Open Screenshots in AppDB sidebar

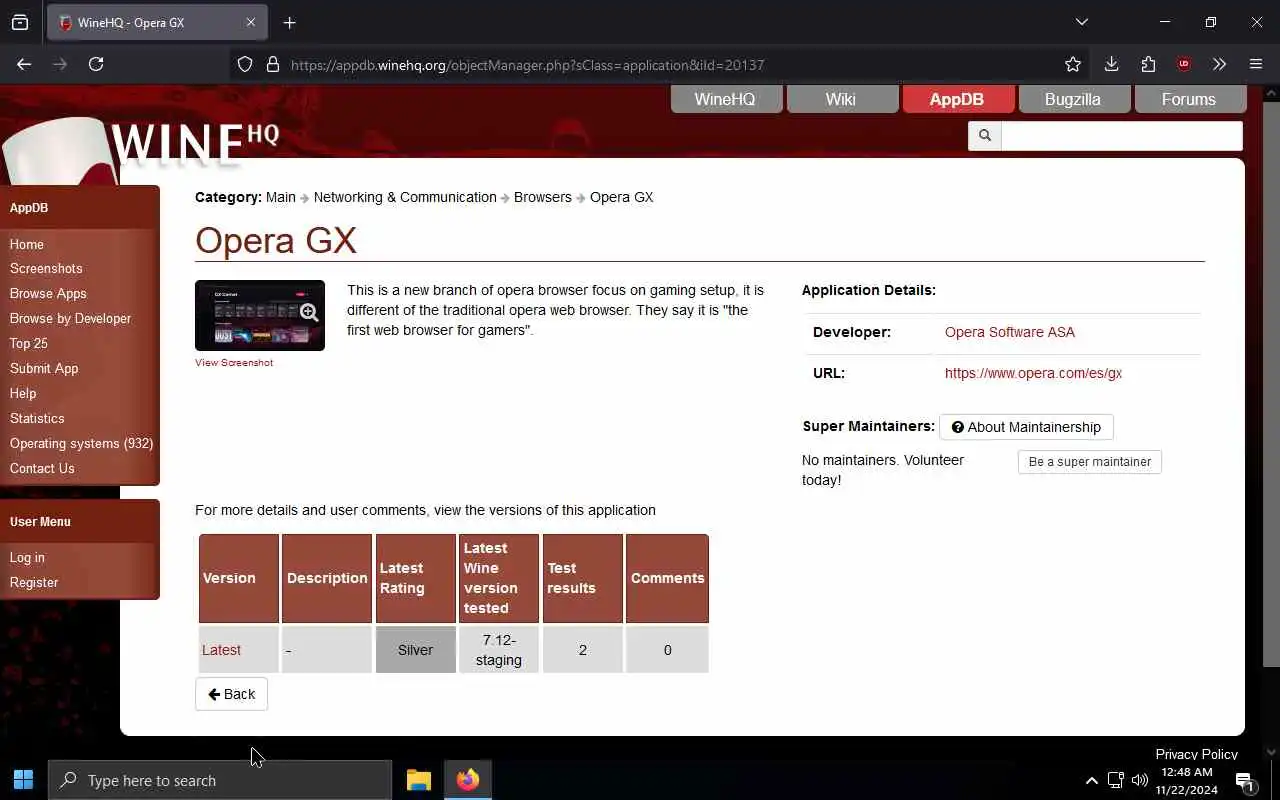[x=46, y=268]
